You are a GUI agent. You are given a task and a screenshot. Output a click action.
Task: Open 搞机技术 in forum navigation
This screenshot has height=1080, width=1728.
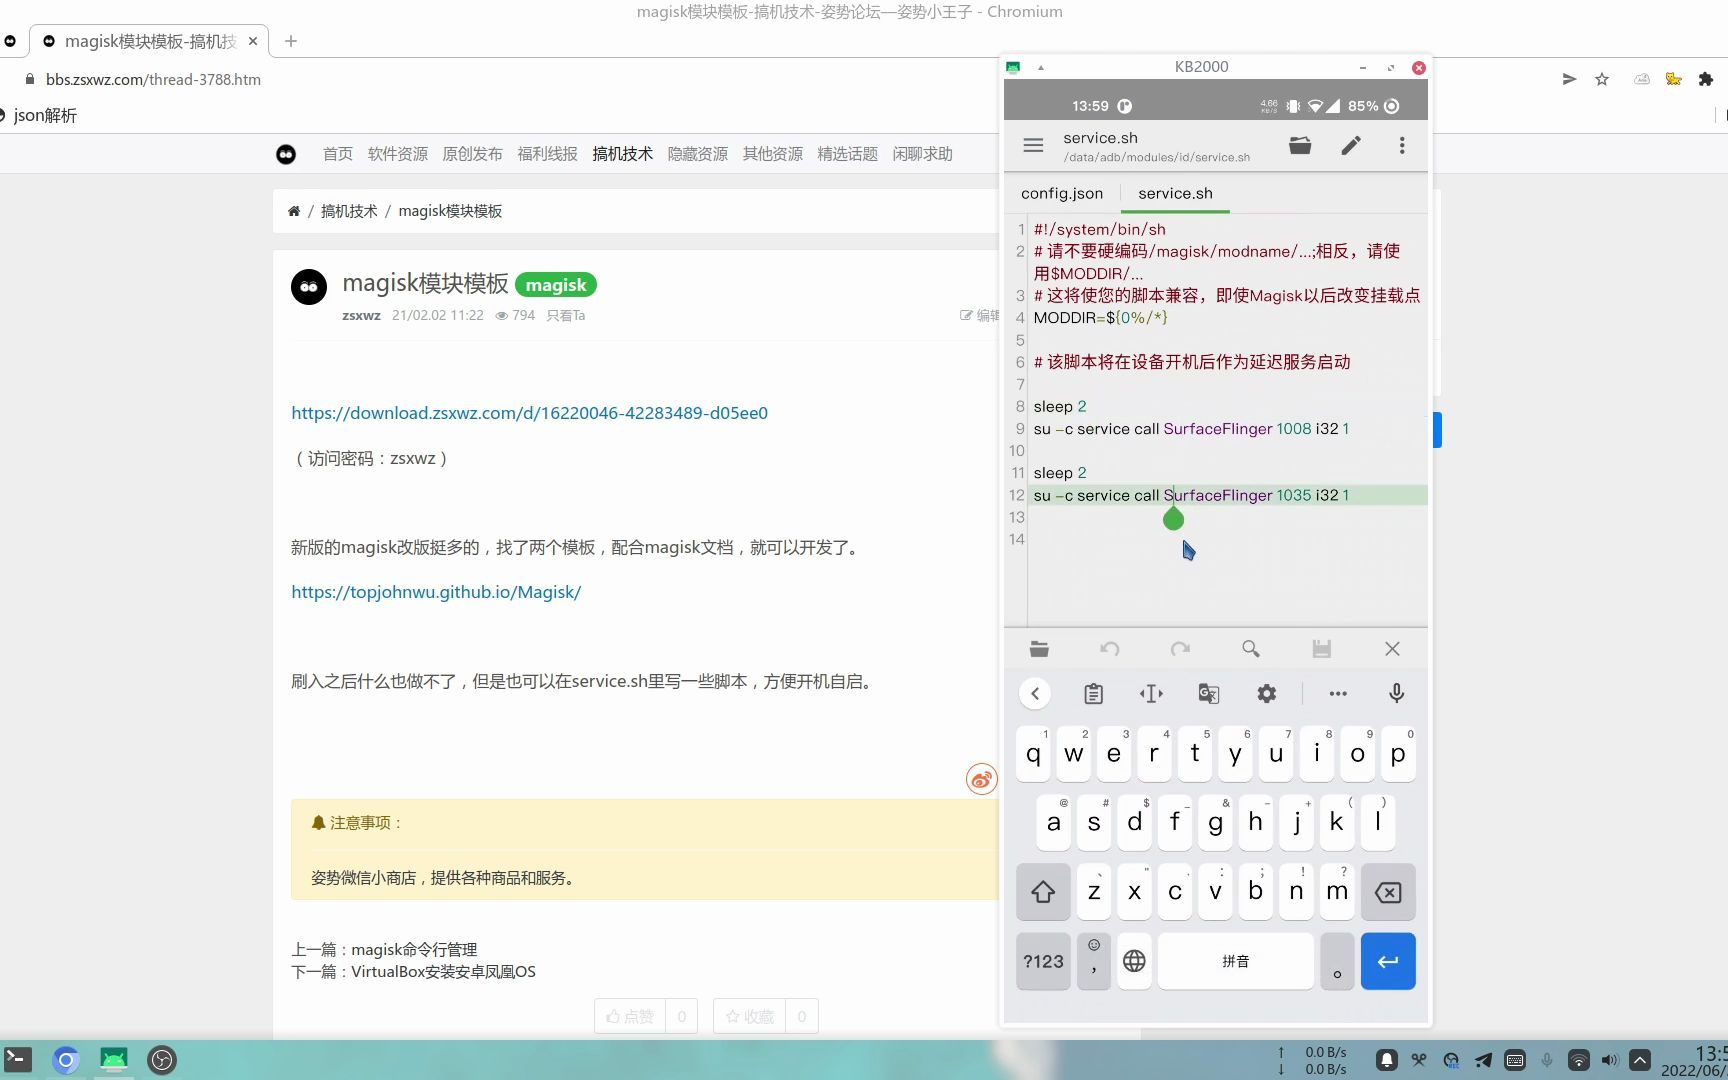pyautogui.click(x=622, y=154)
